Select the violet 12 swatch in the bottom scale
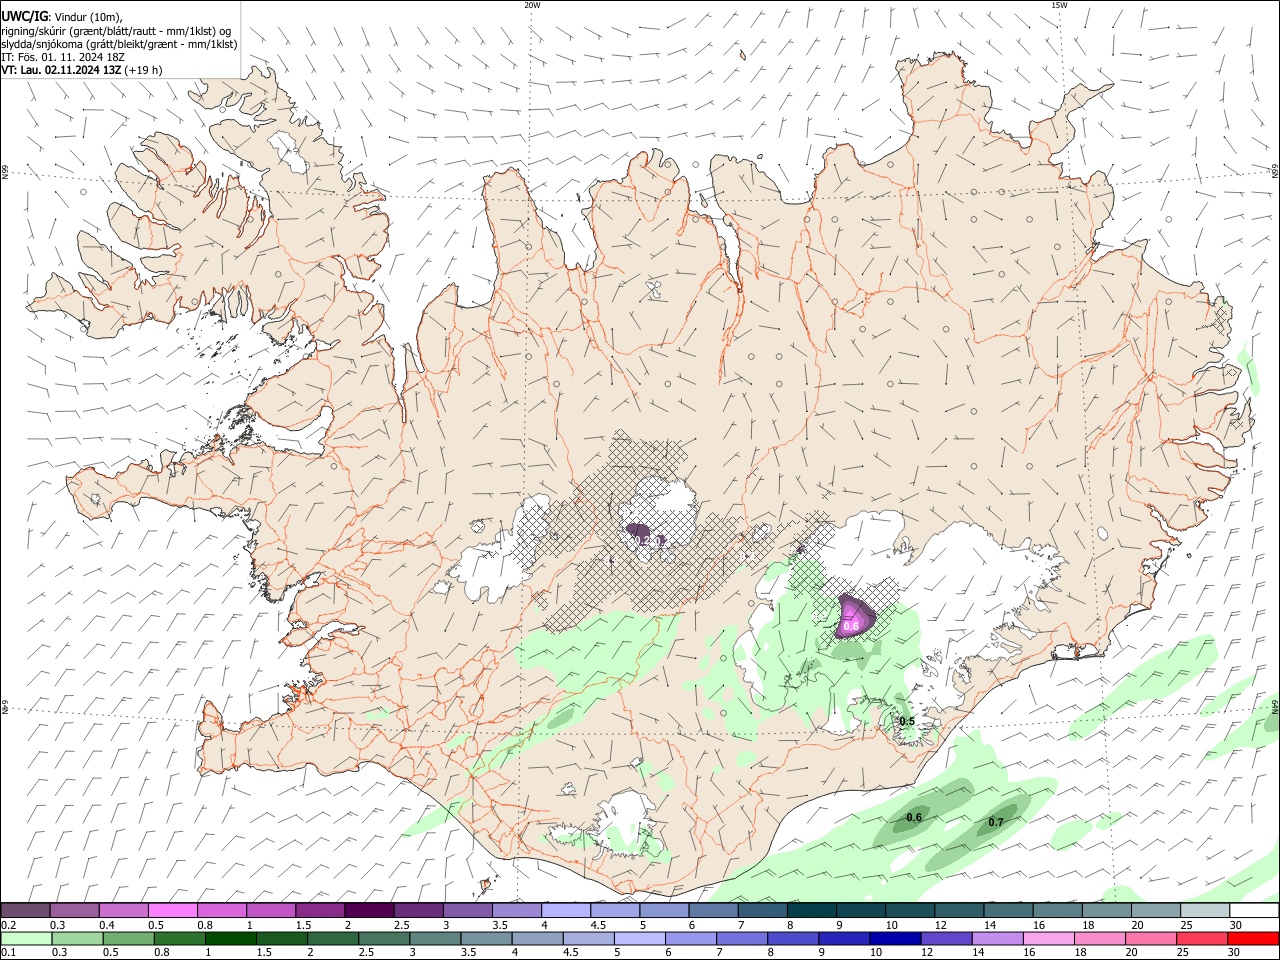Screen dimensions: 1280x960 946,939
